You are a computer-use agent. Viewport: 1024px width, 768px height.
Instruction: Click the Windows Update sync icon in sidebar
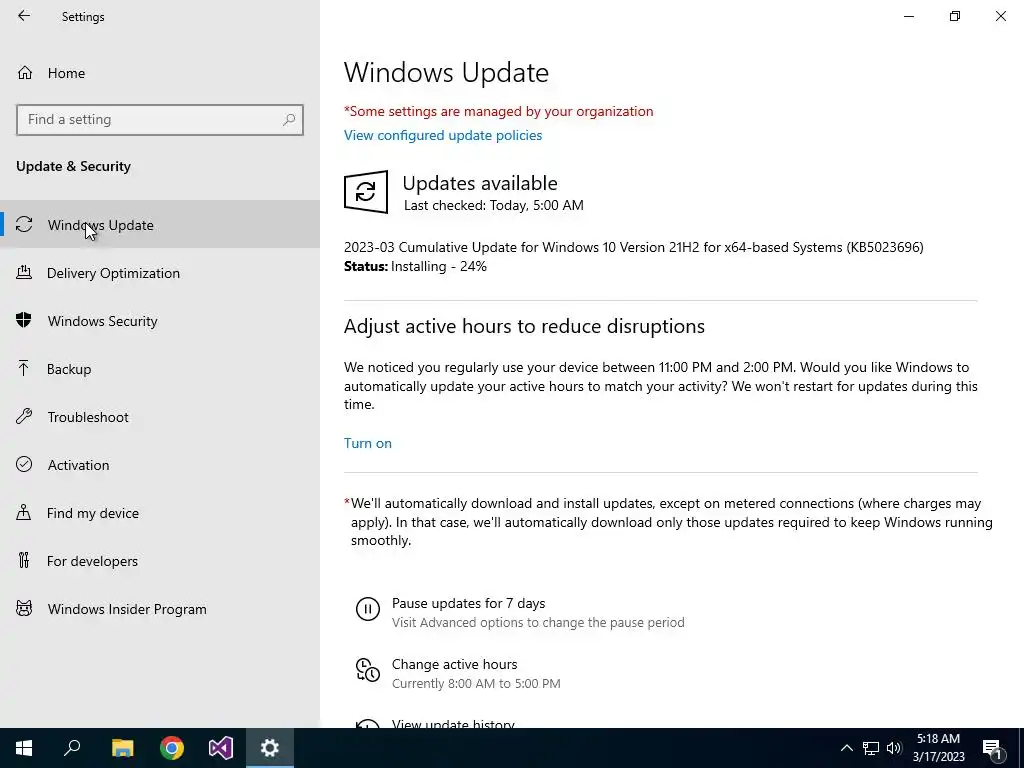(24, 225)
